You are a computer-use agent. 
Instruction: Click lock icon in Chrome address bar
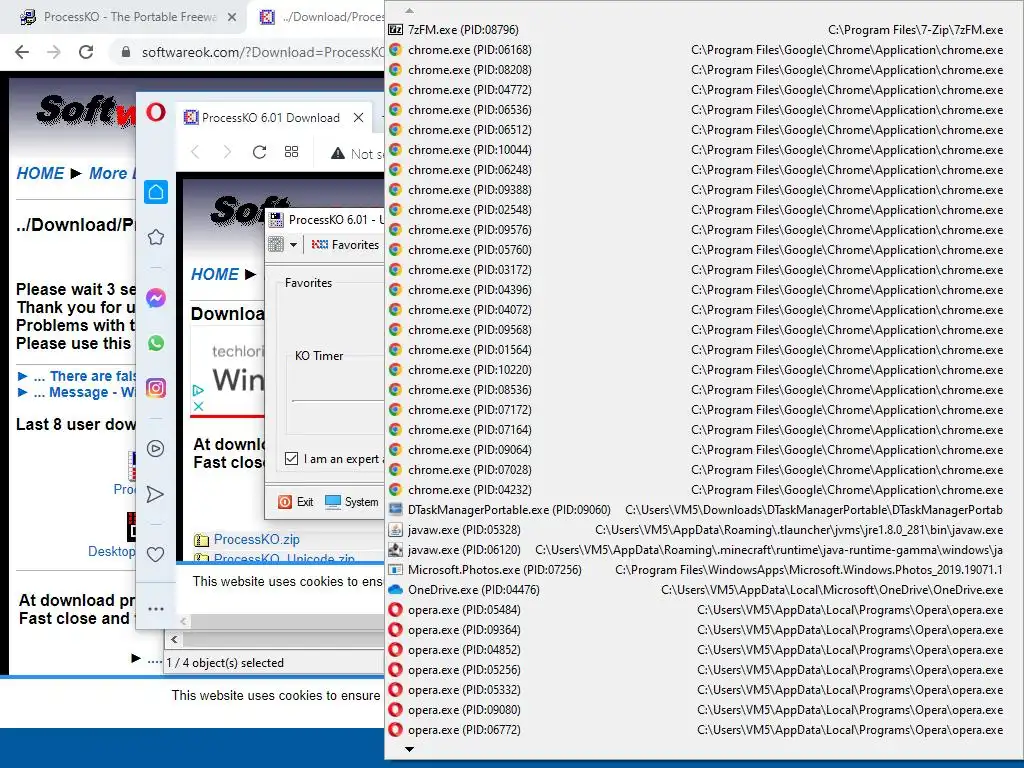point(126,52)
